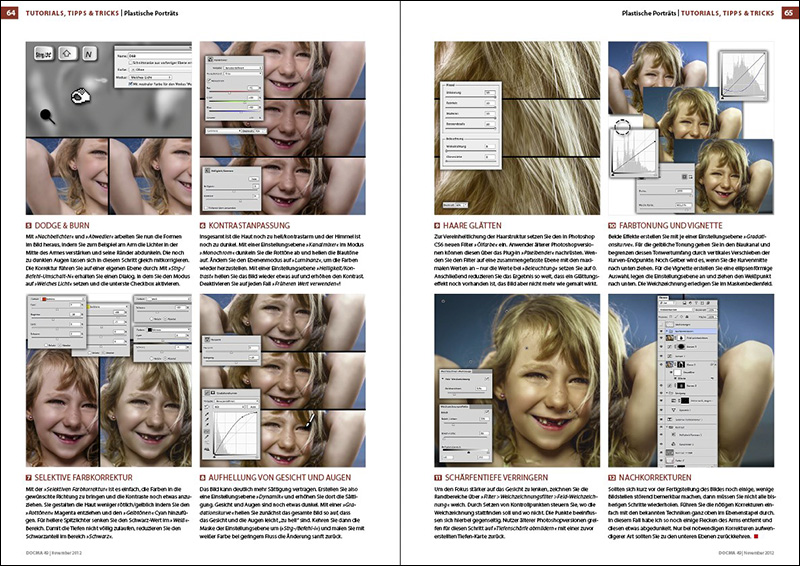Adjust the Weichzeichnen slider in blur panel
The width and height of the screenshot is (800, 566).
click(465, 394)
